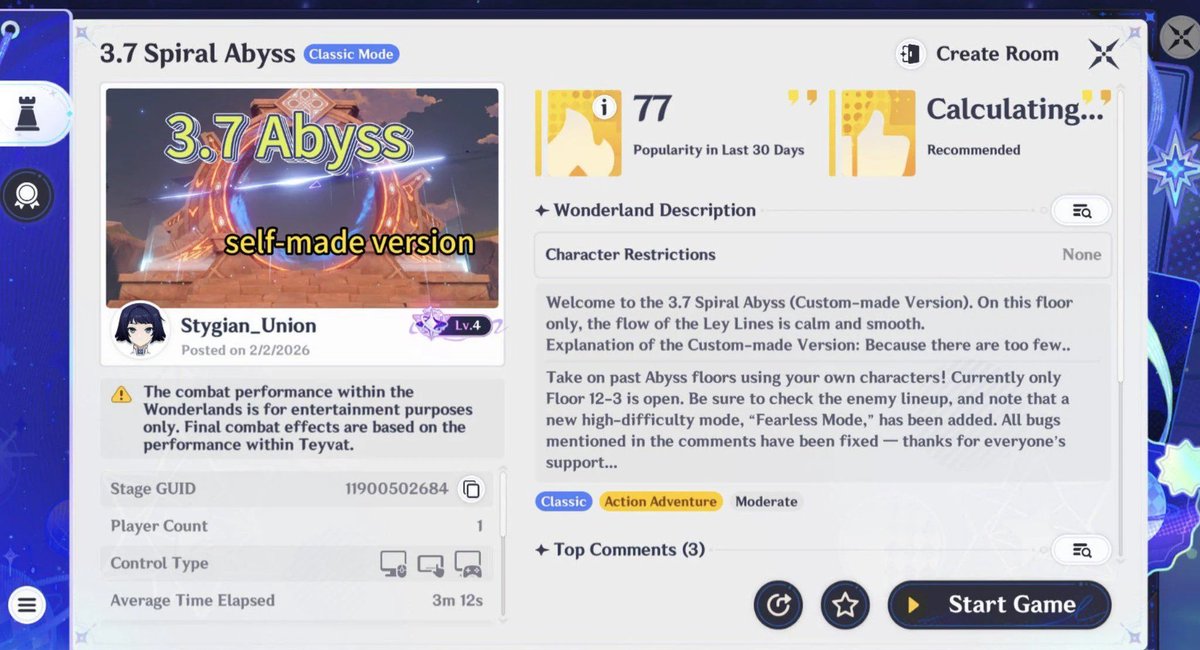Click the Classic Mode badge
Viewport: 1200px width, 650px height.
coord(352,54)
